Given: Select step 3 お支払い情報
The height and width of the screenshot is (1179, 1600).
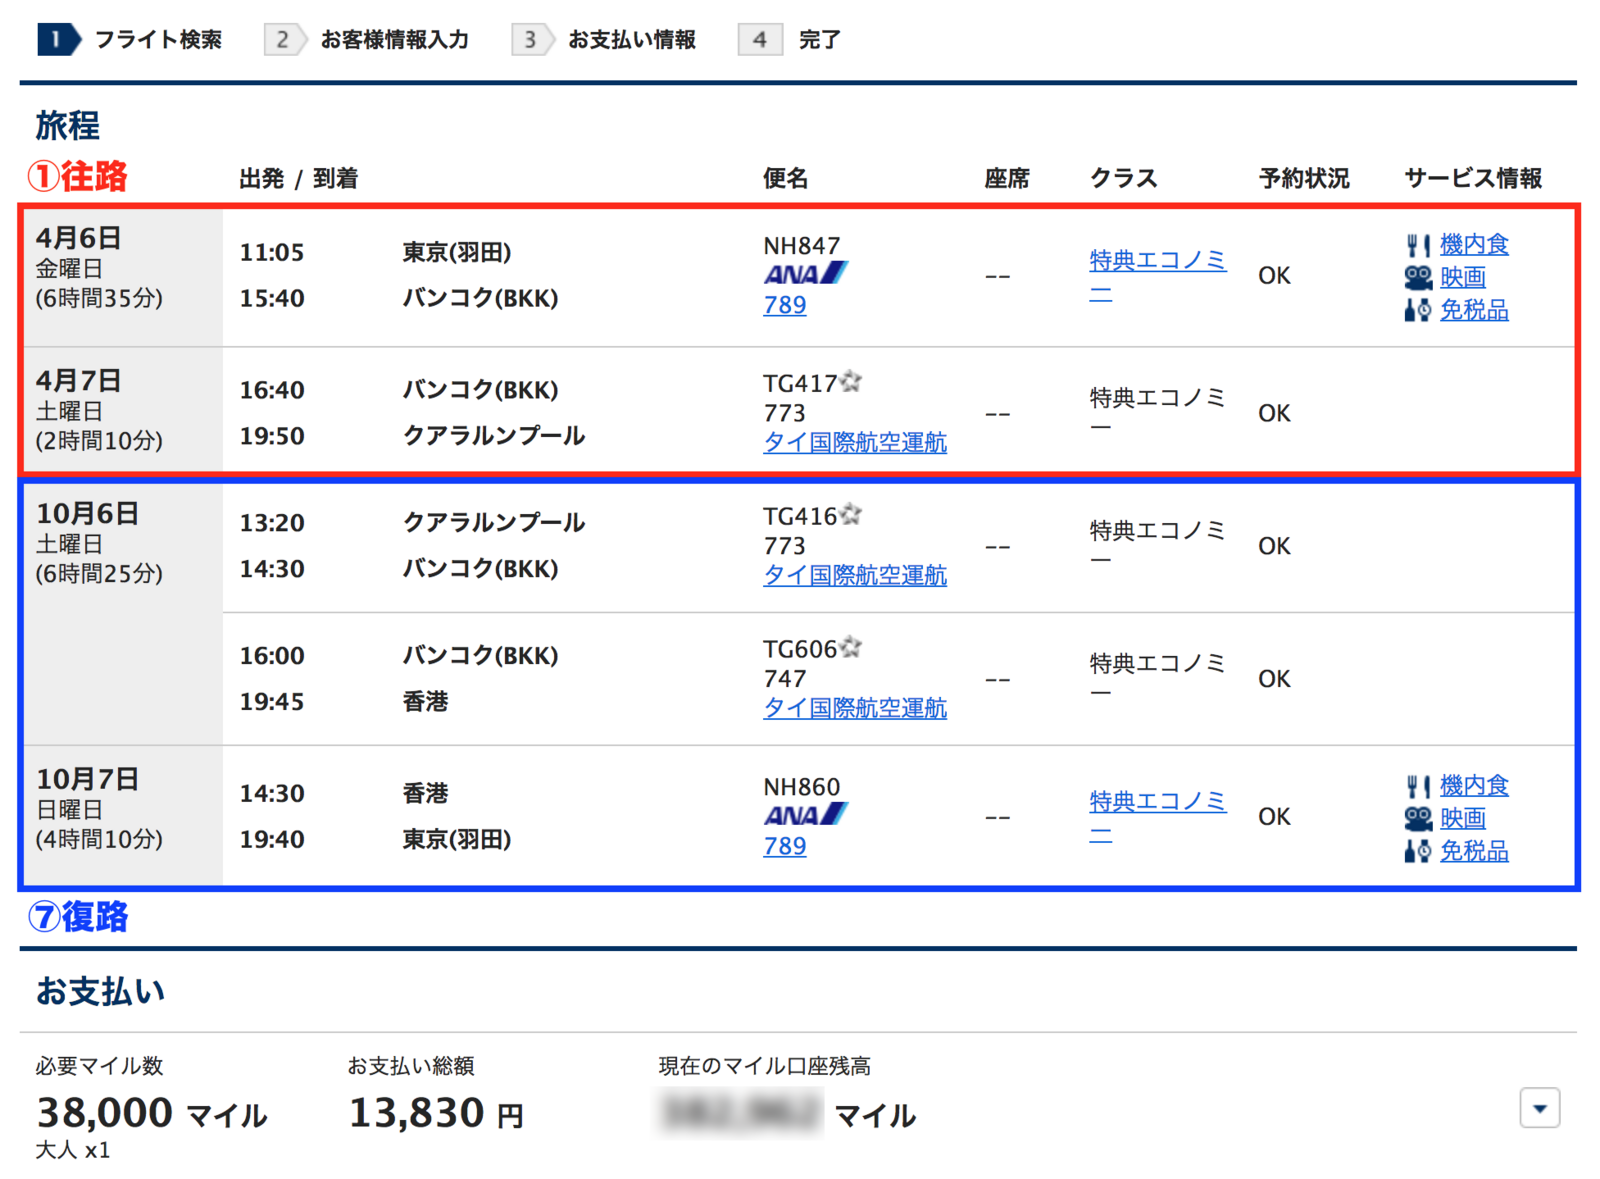Looking at the screenshot, I should (x=604, y=40).
